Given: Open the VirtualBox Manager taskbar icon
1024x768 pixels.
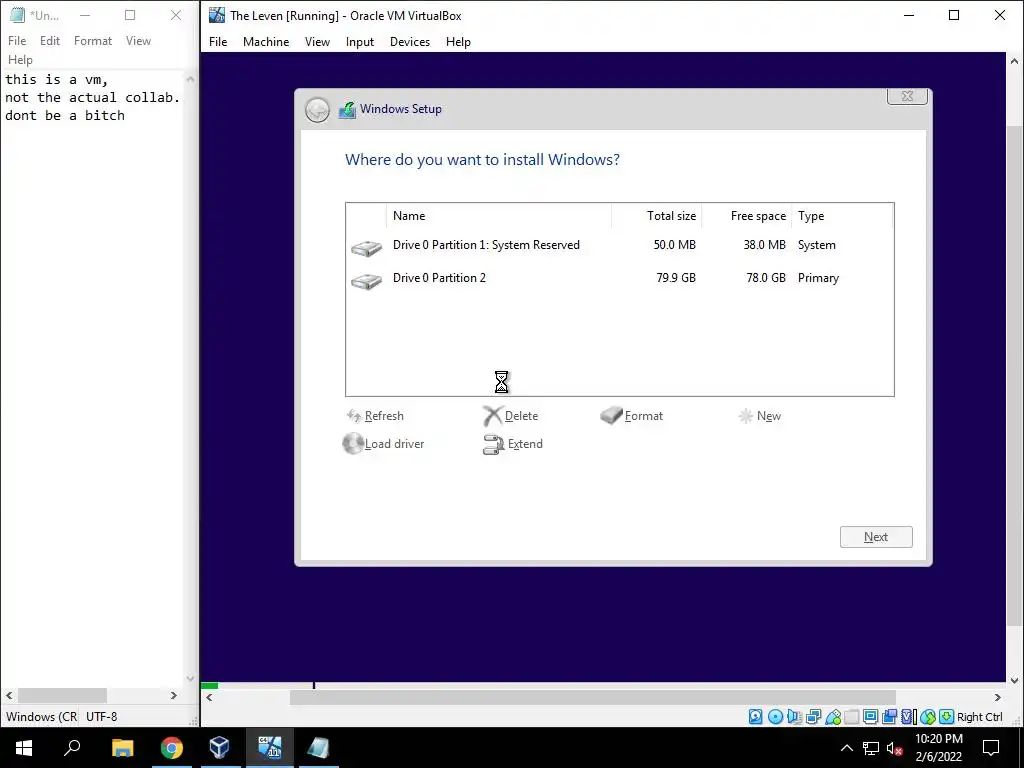Looking at the screenshot, I should coord(219,748).
